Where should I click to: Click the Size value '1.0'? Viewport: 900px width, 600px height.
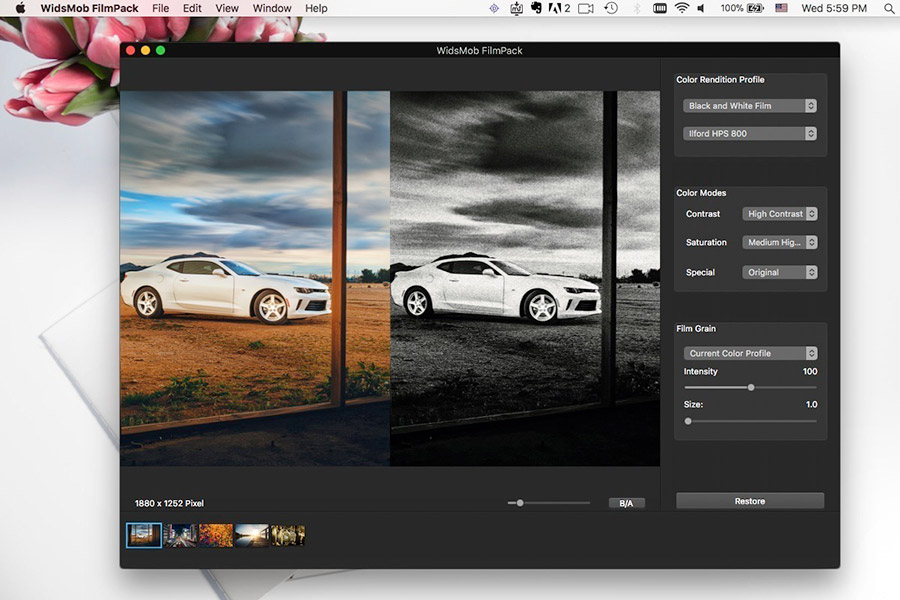(x=812, y=404)
